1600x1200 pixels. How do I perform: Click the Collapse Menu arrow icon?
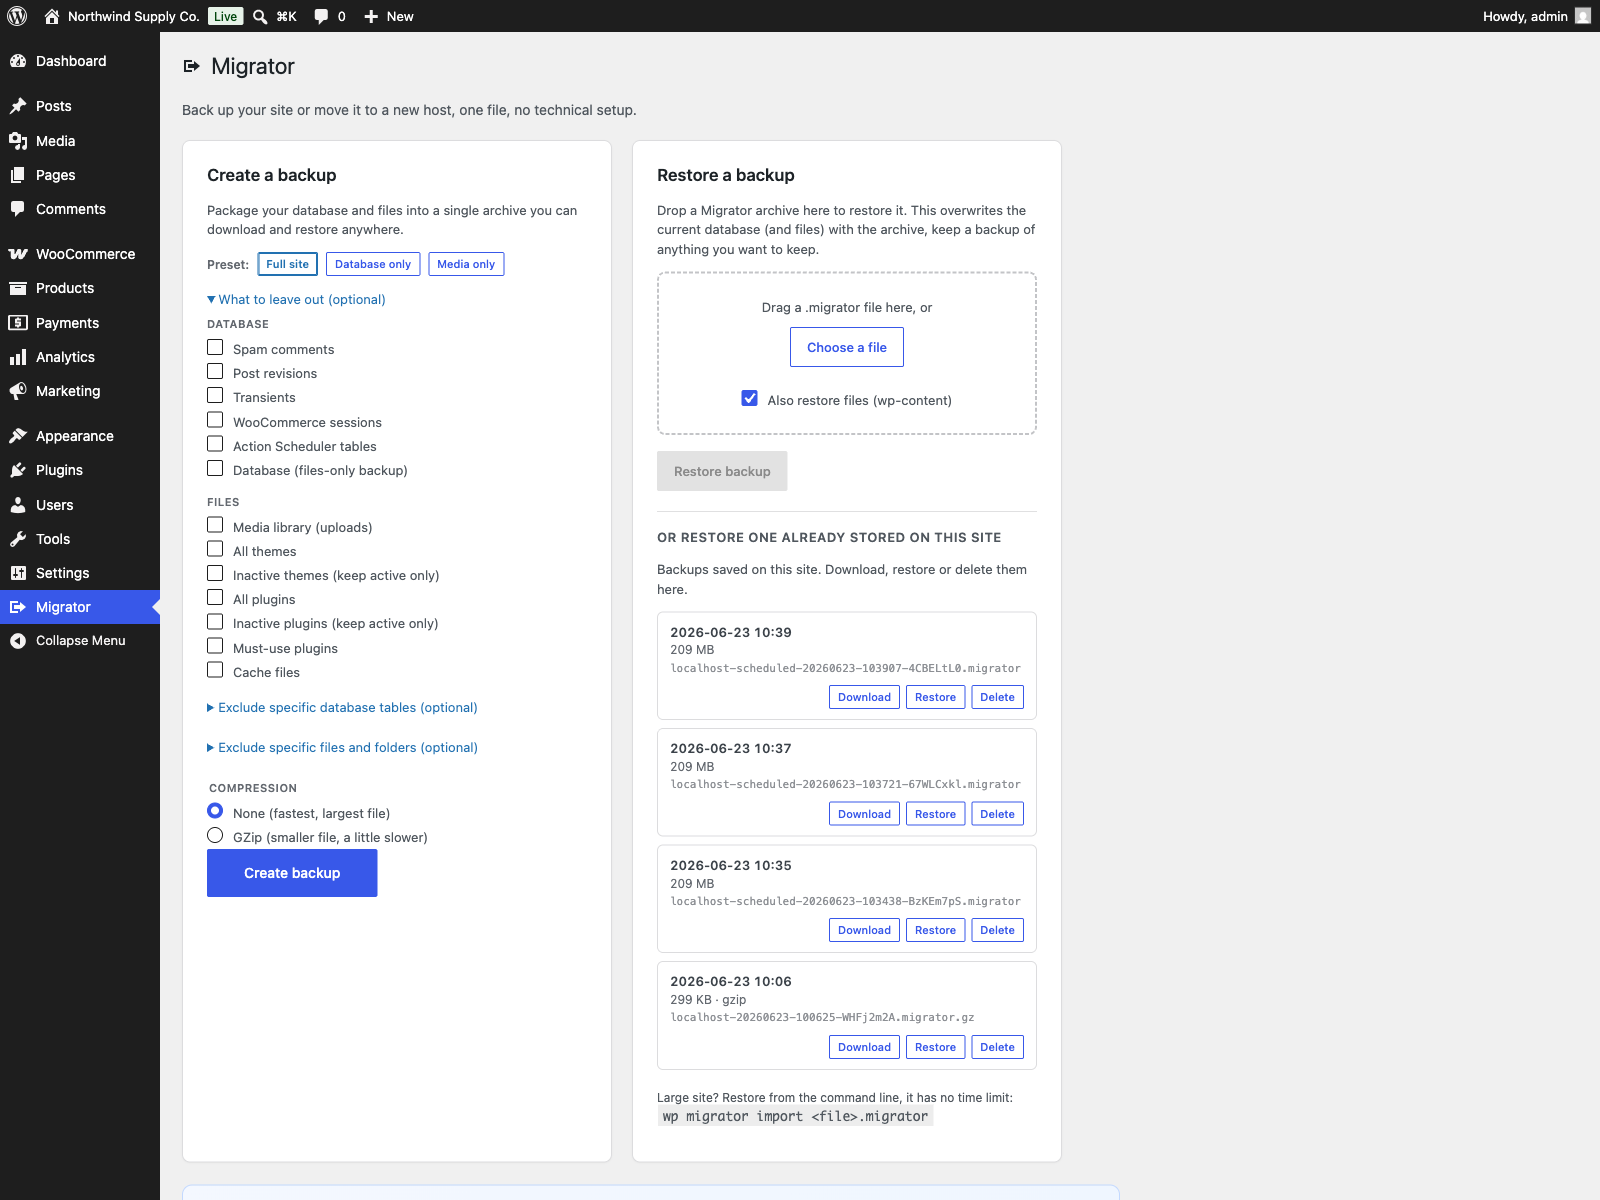pos(18,641)
